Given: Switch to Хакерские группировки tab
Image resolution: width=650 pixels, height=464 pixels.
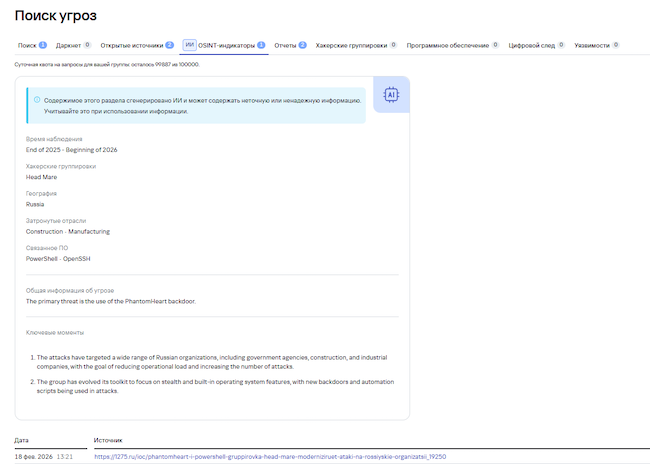Looking at the screenshot, I should tap(356, 45).
